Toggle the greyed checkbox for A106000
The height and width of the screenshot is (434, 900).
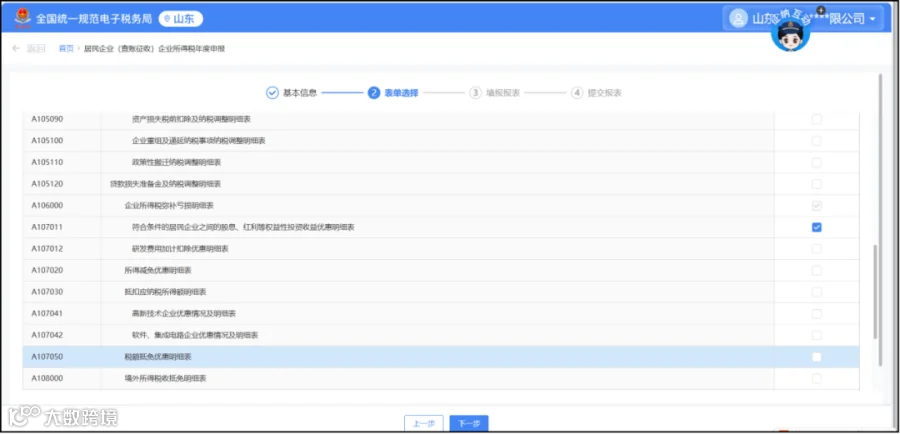[x=816, y=206]
